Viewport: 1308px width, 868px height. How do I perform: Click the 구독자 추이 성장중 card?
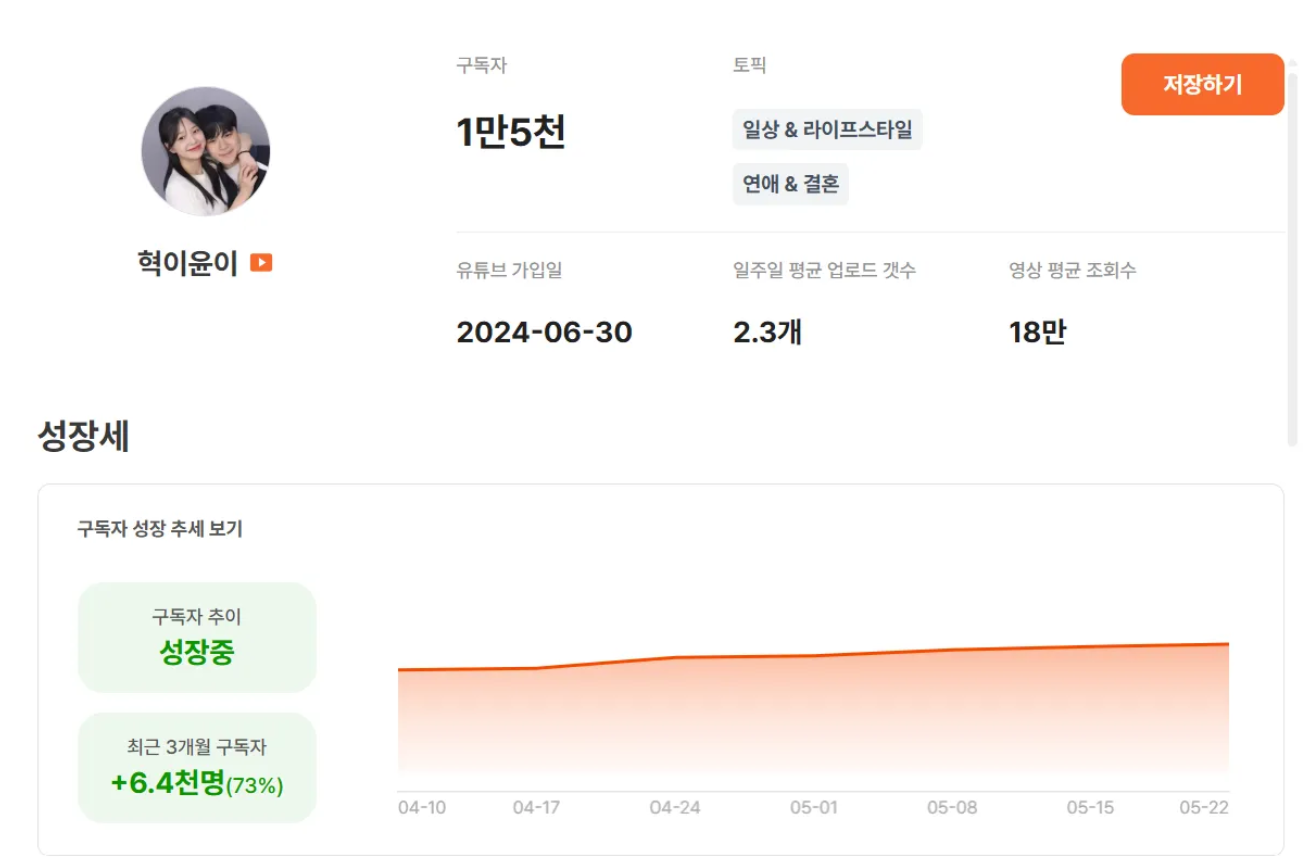[197, 637]
